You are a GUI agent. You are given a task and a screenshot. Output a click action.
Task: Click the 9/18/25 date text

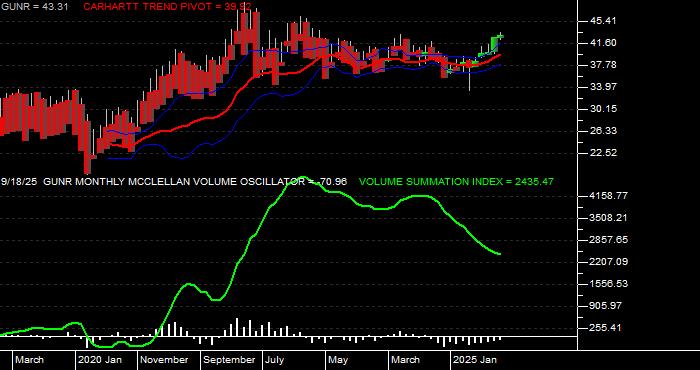point(19,182)
